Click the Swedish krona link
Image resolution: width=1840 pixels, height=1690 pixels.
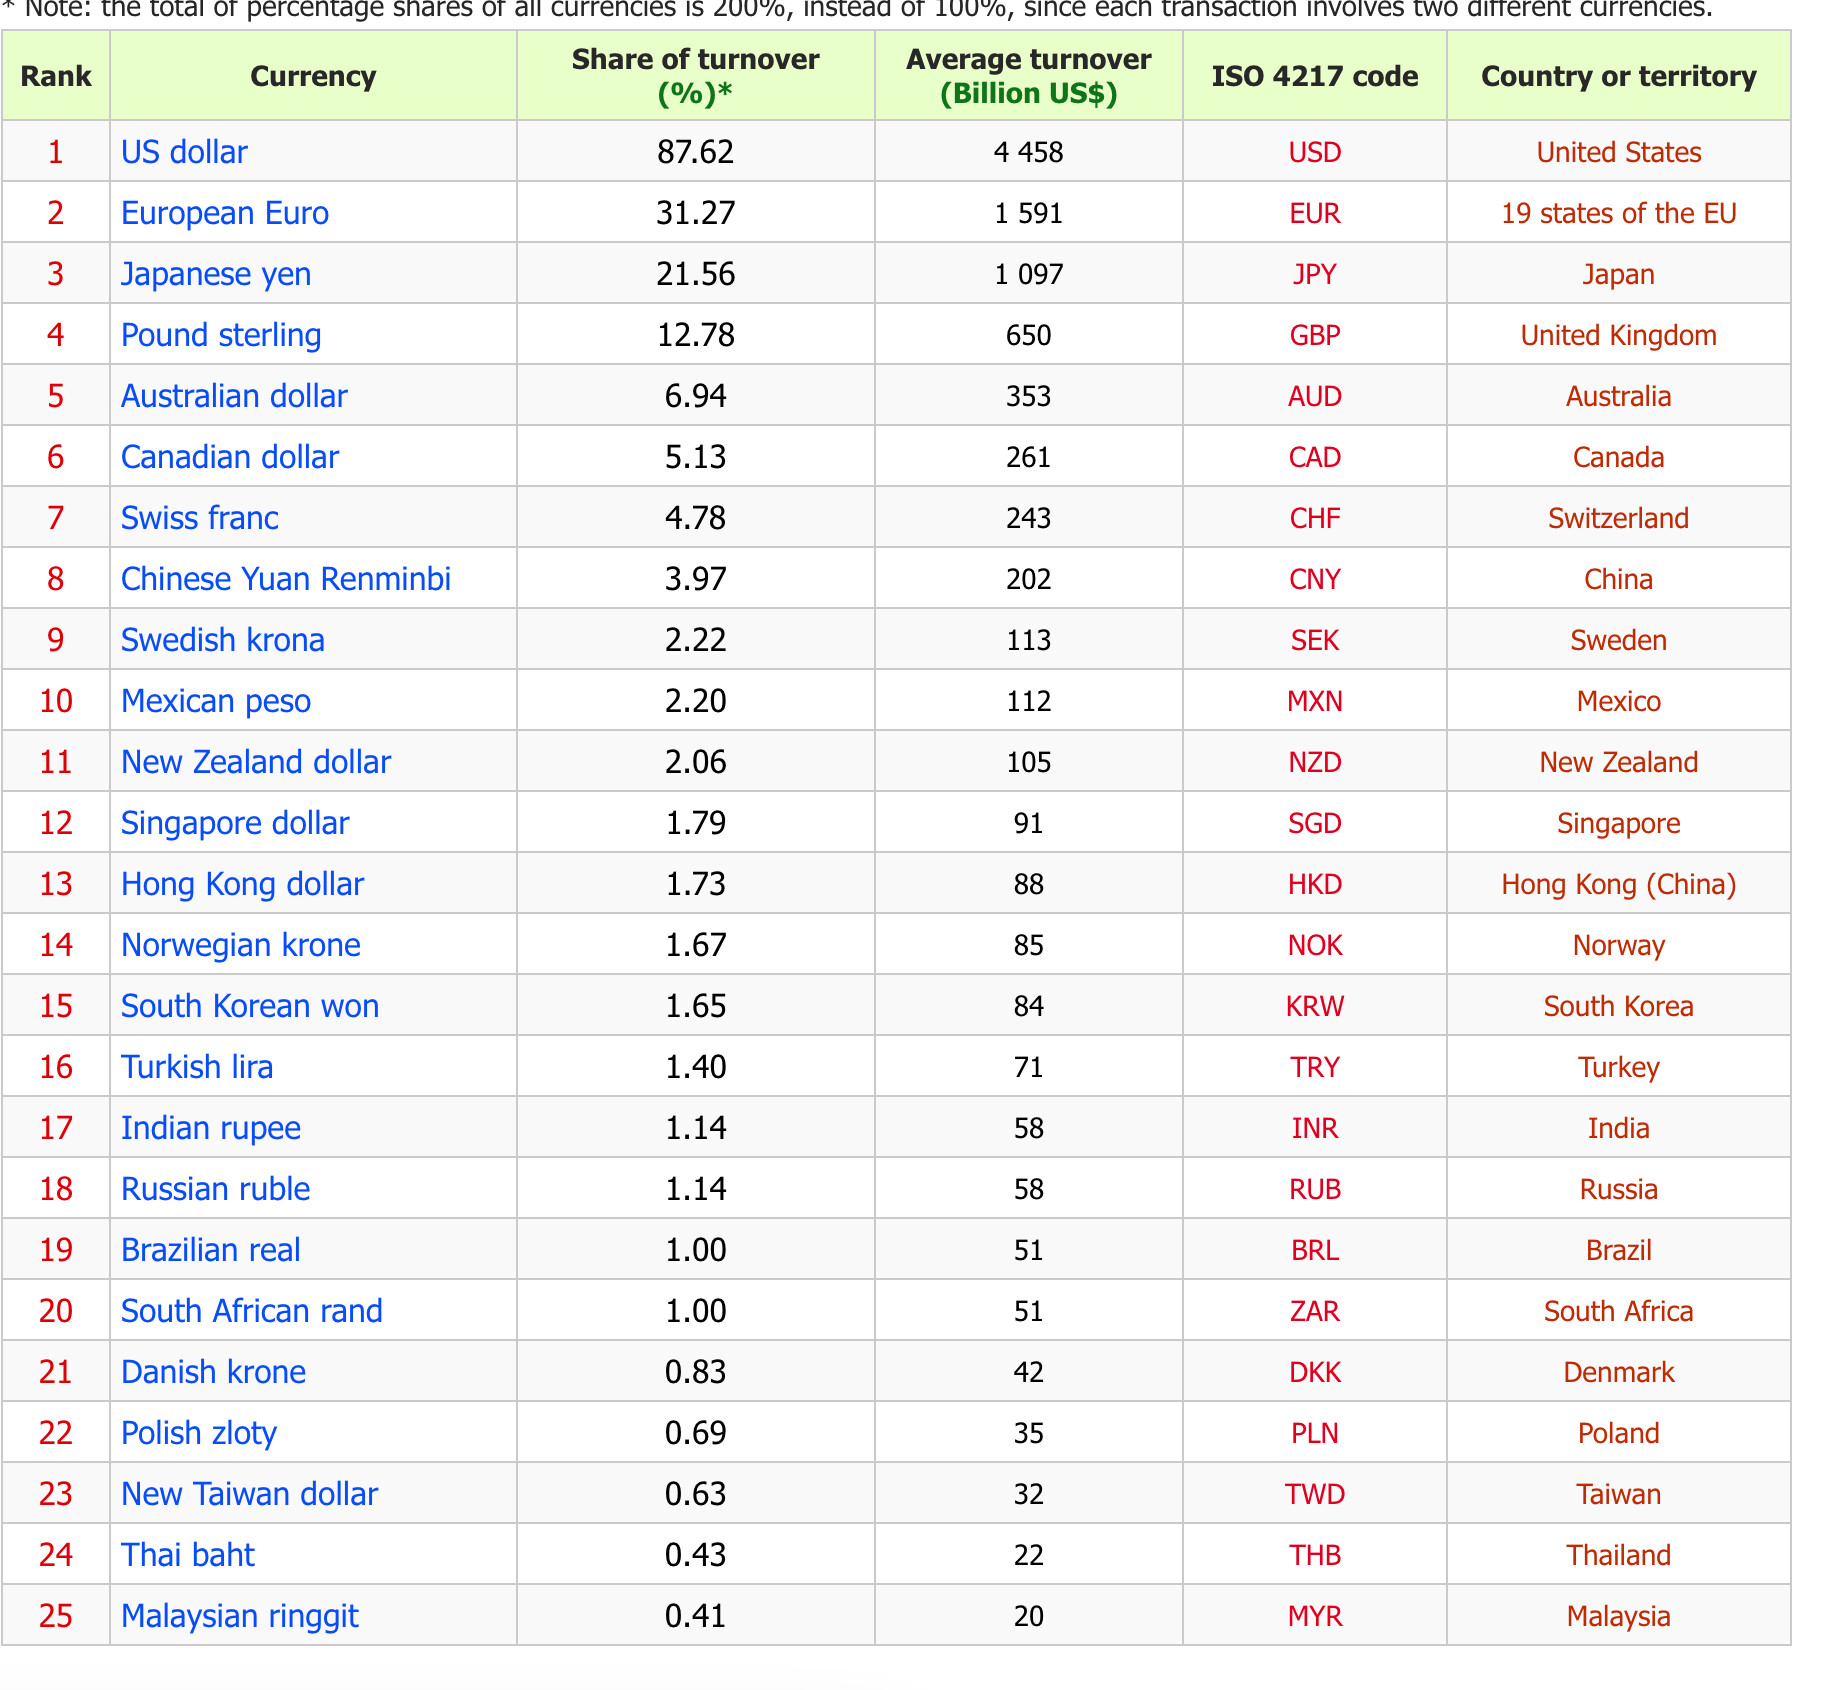point(222,640)
